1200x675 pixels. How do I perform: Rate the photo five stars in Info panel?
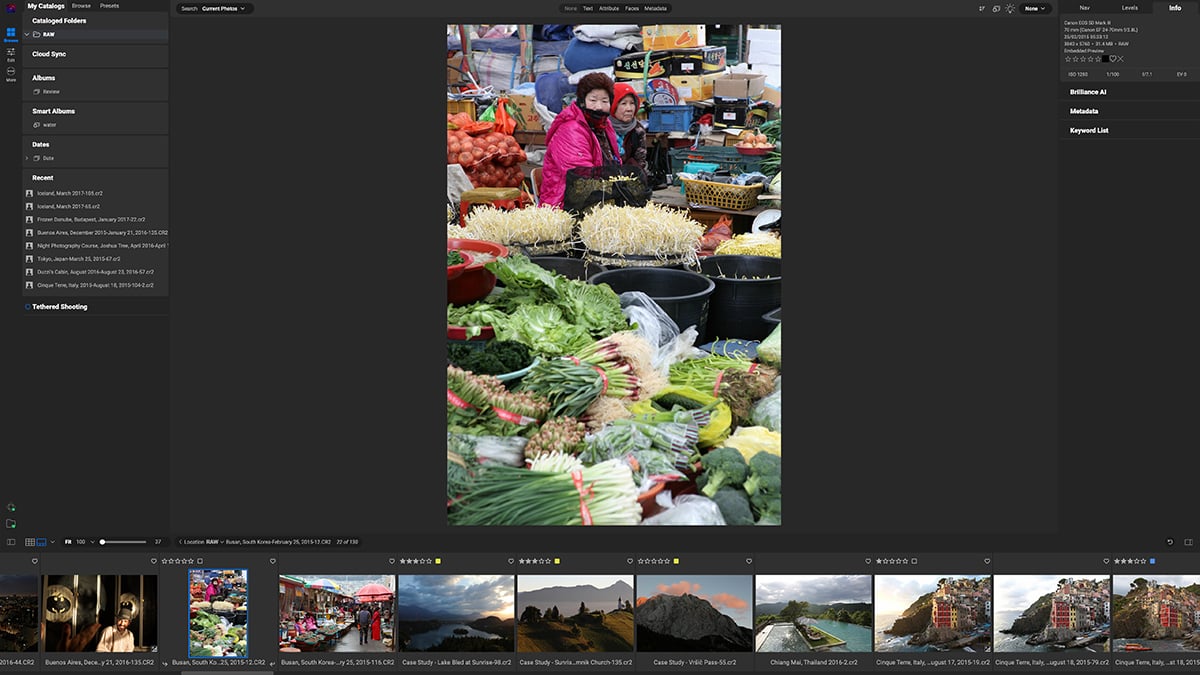[1098, 58]
